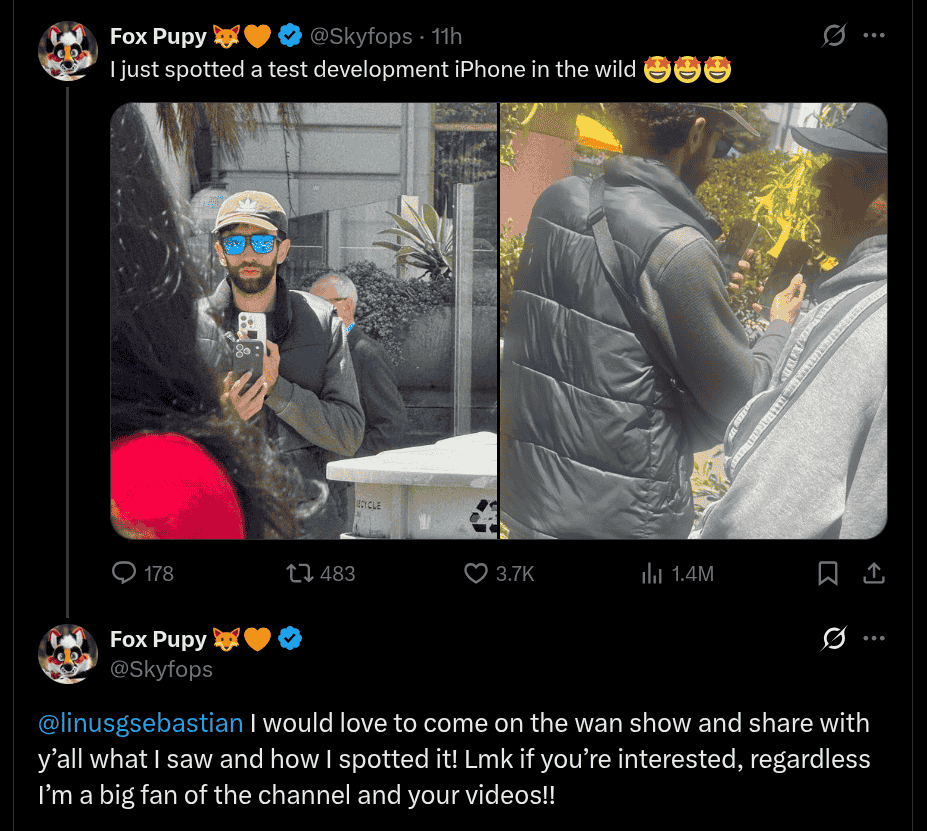Click Fox Pupy display name on the first tweet

[157, 37]
